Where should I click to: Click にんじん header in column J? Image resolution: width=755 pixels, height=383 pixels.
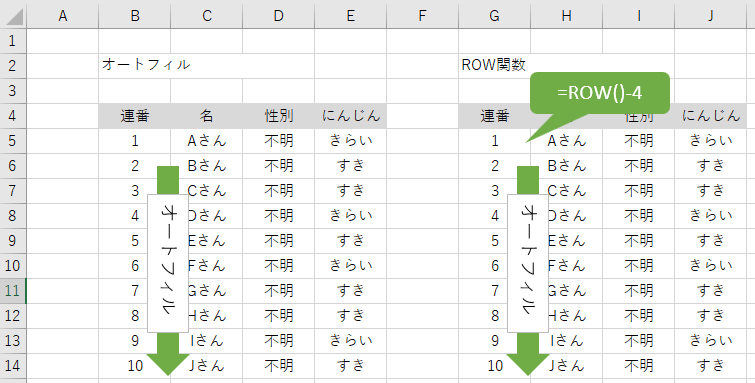710,116
